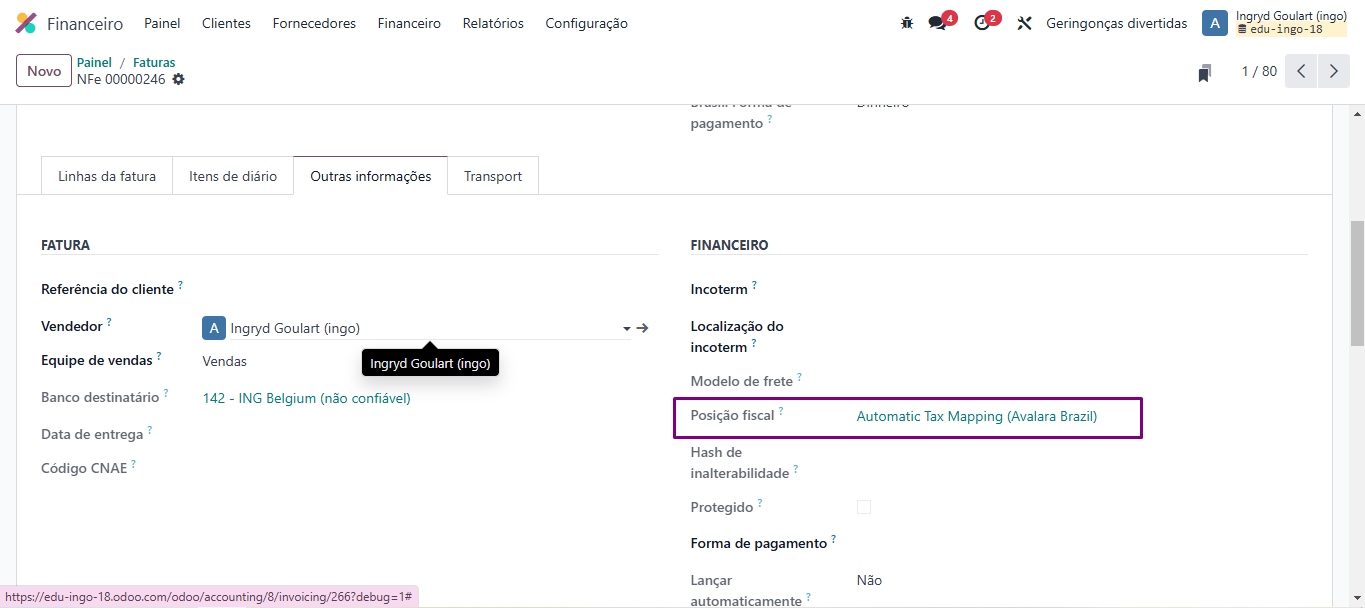
Task: Show help tooltip for Forma de pagamento
Action: pos(834,539)
